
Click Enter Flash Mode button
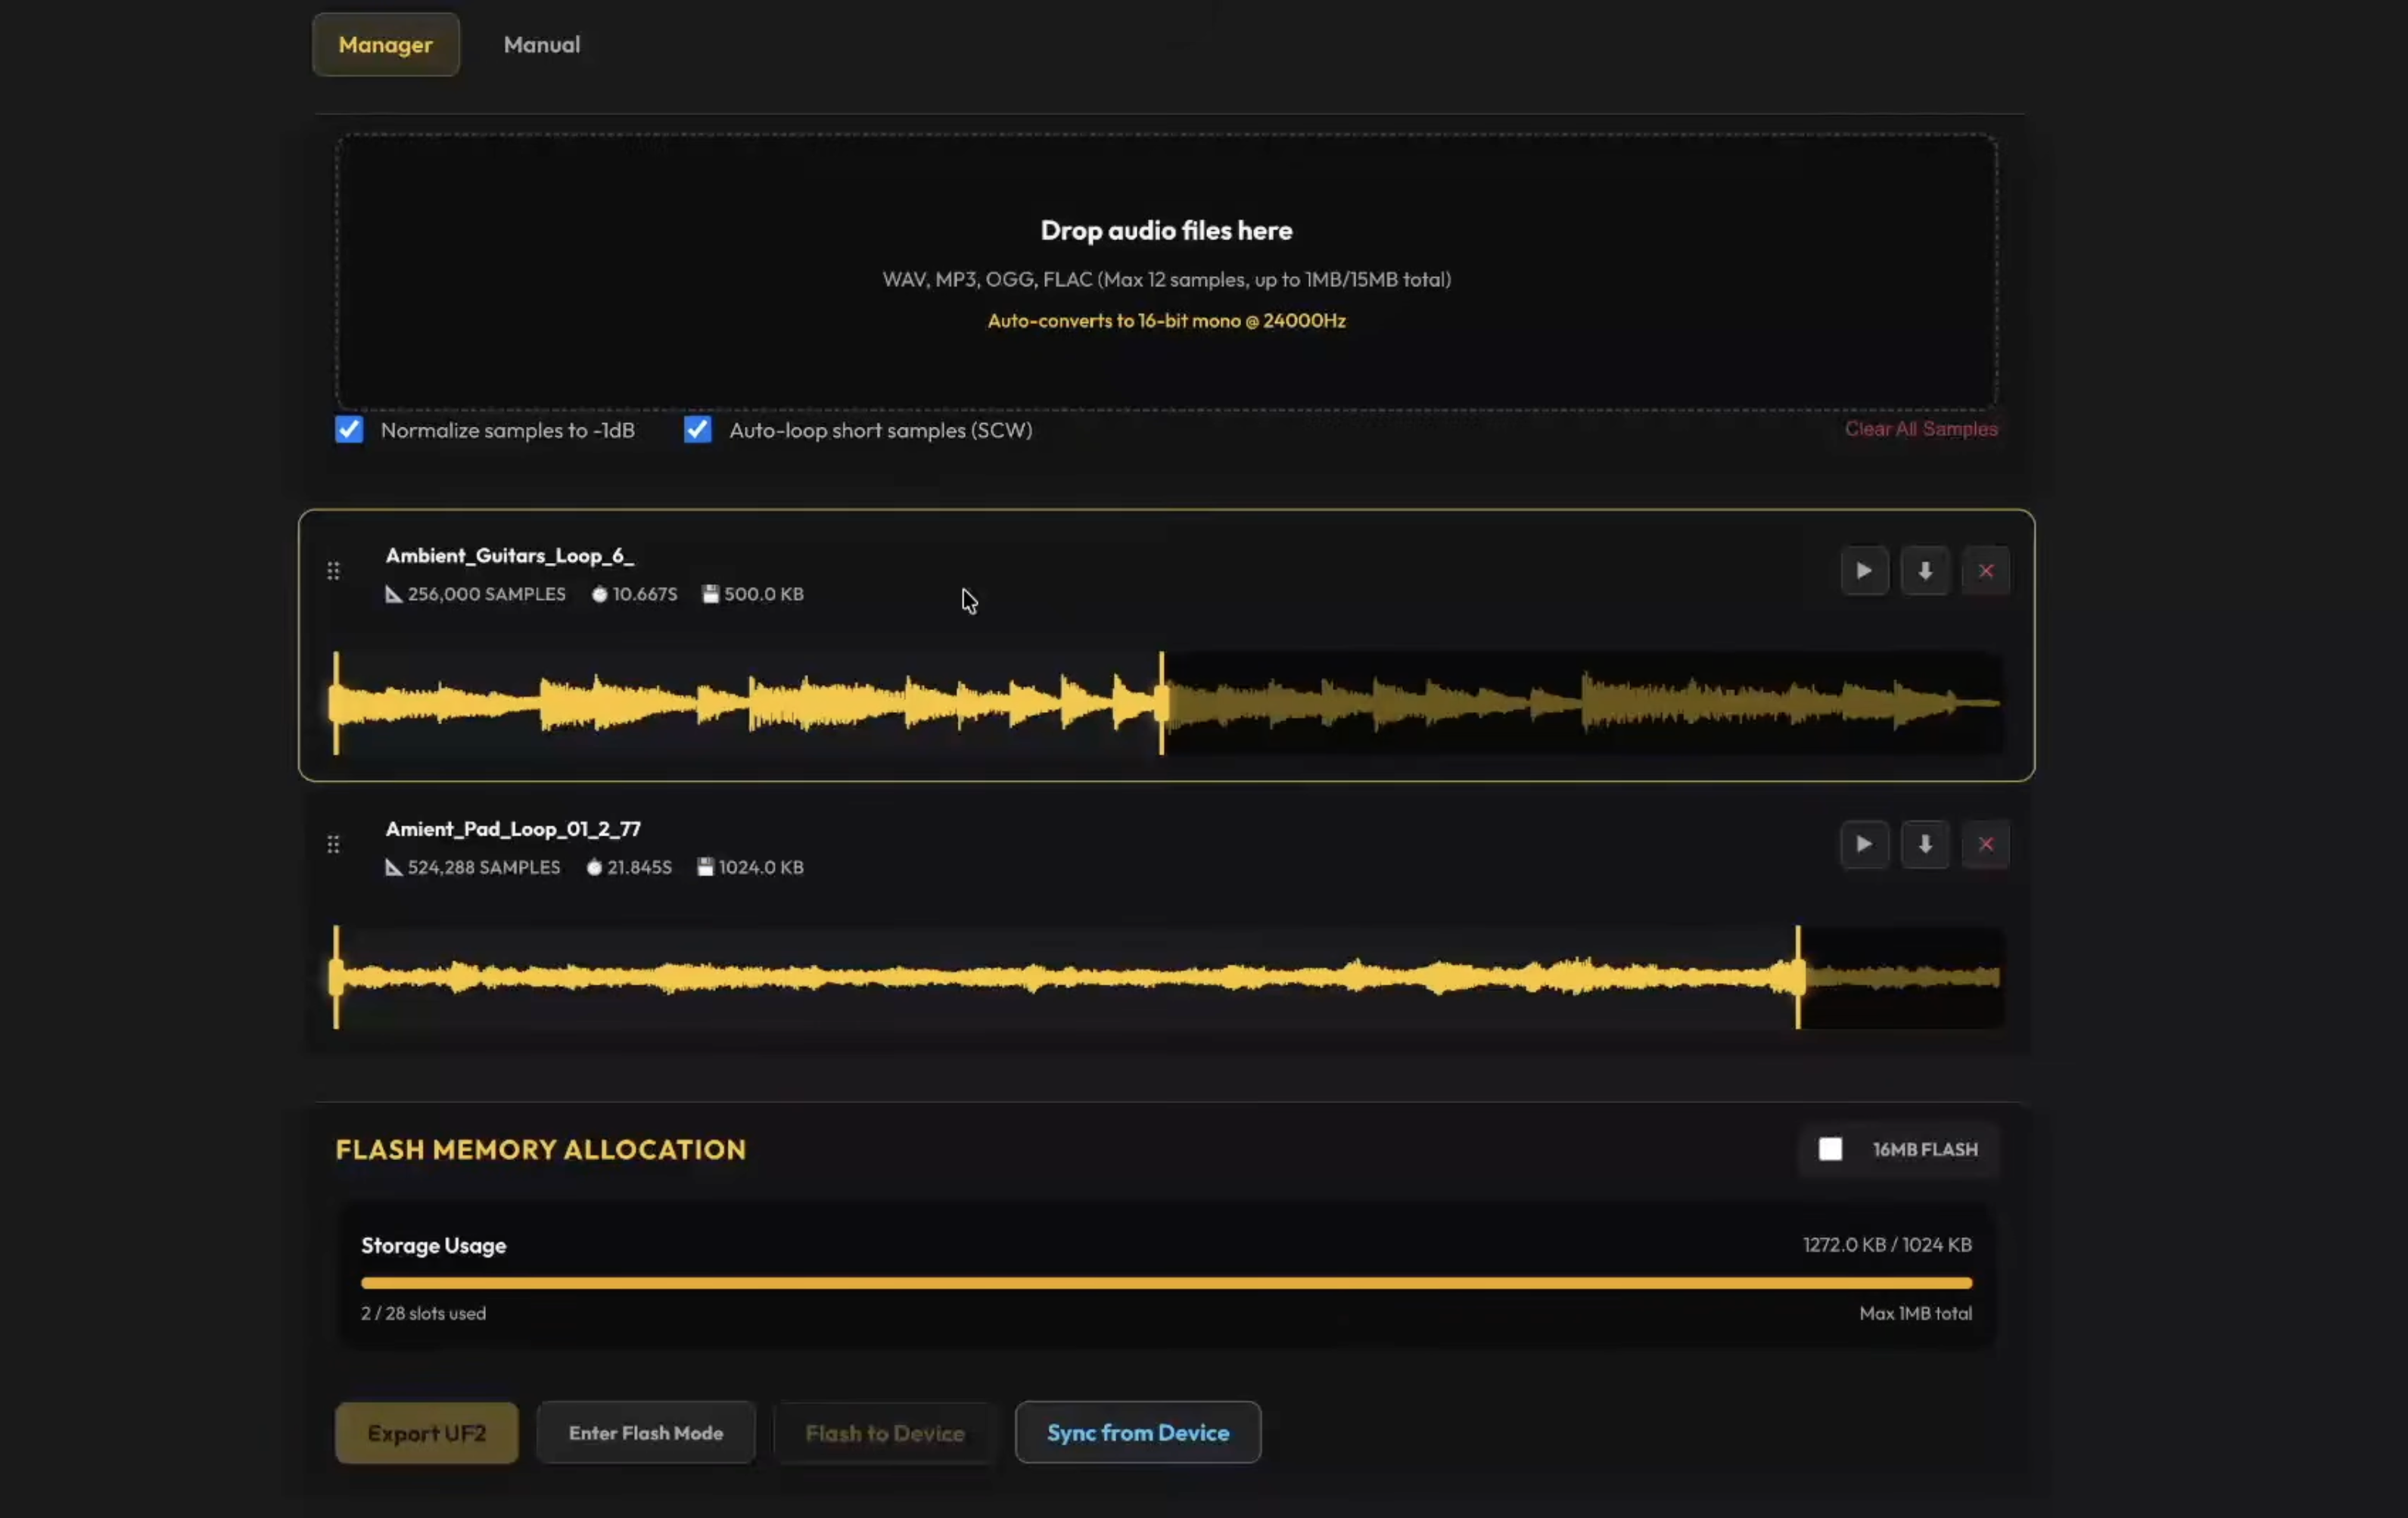click(646, 1432)
